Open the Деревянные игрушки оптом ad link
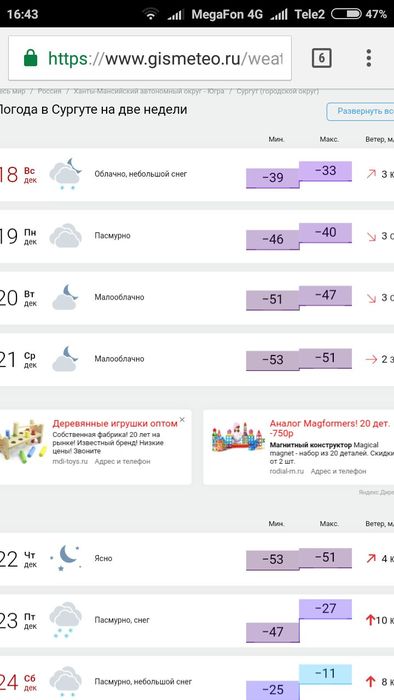Image resolution: width=394 pixels, height=700 pixels. coord(115,423)
